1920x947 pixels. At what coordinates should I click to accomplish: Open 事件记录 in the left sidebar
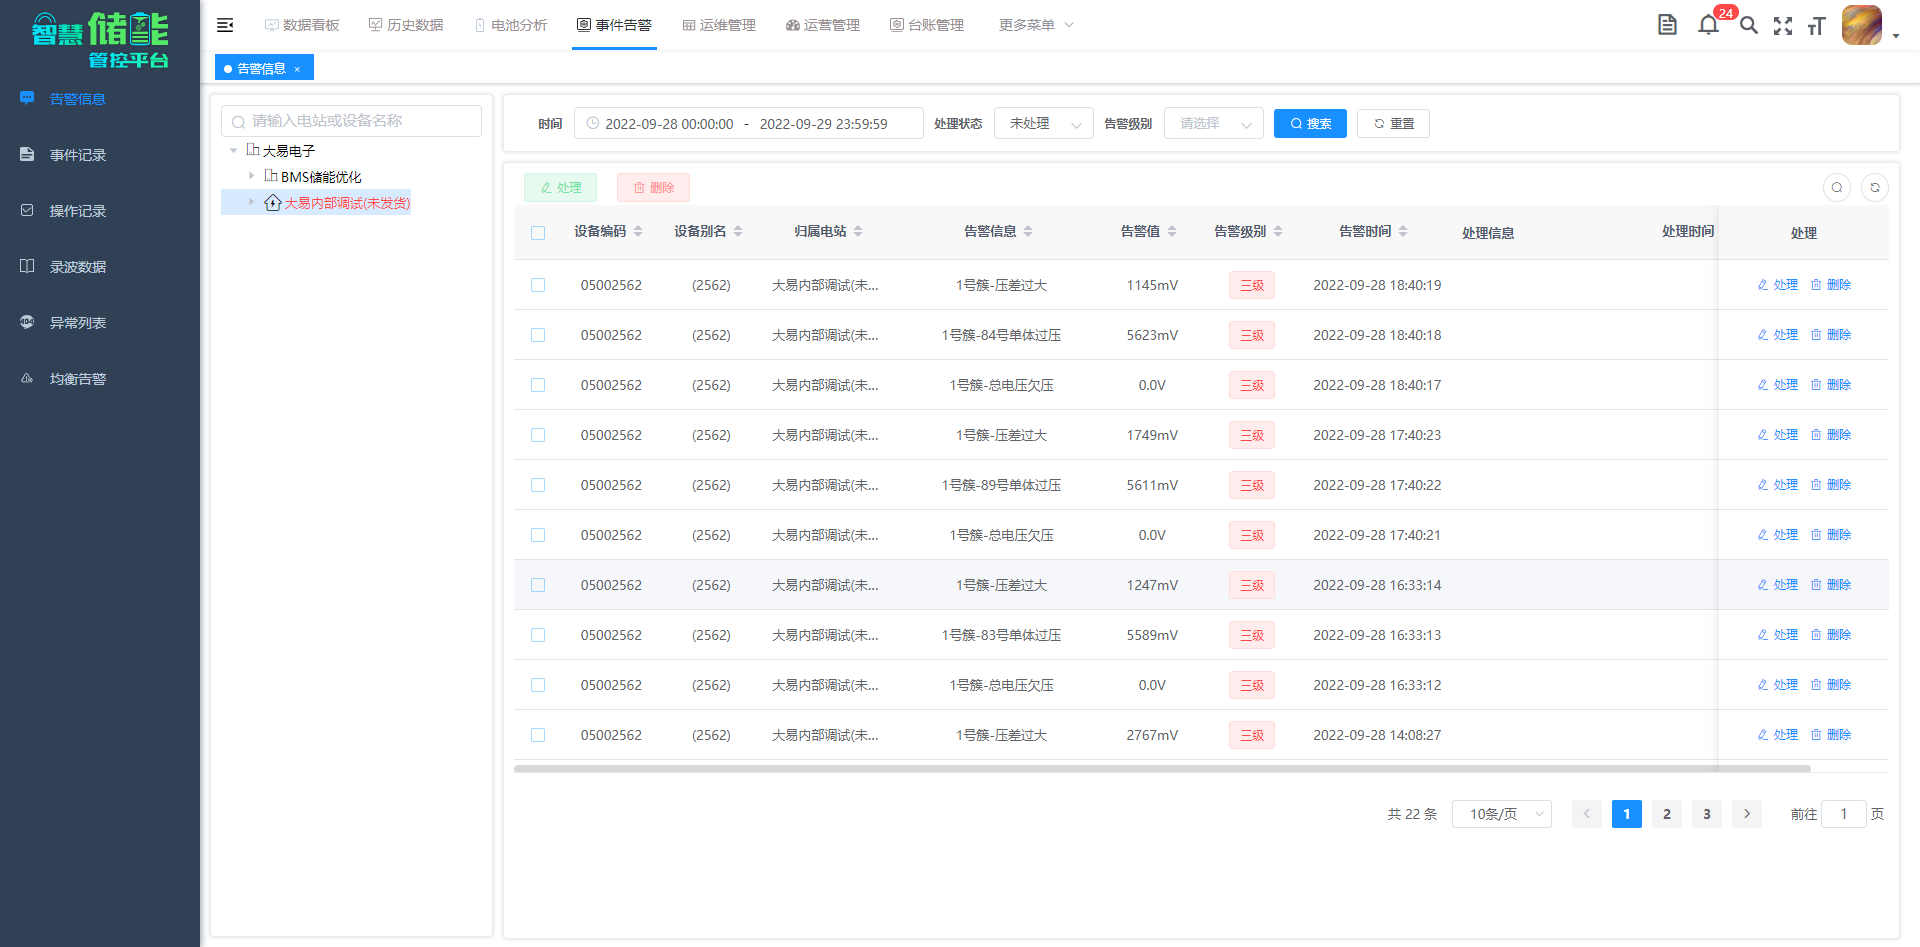(x=78, y=155)
